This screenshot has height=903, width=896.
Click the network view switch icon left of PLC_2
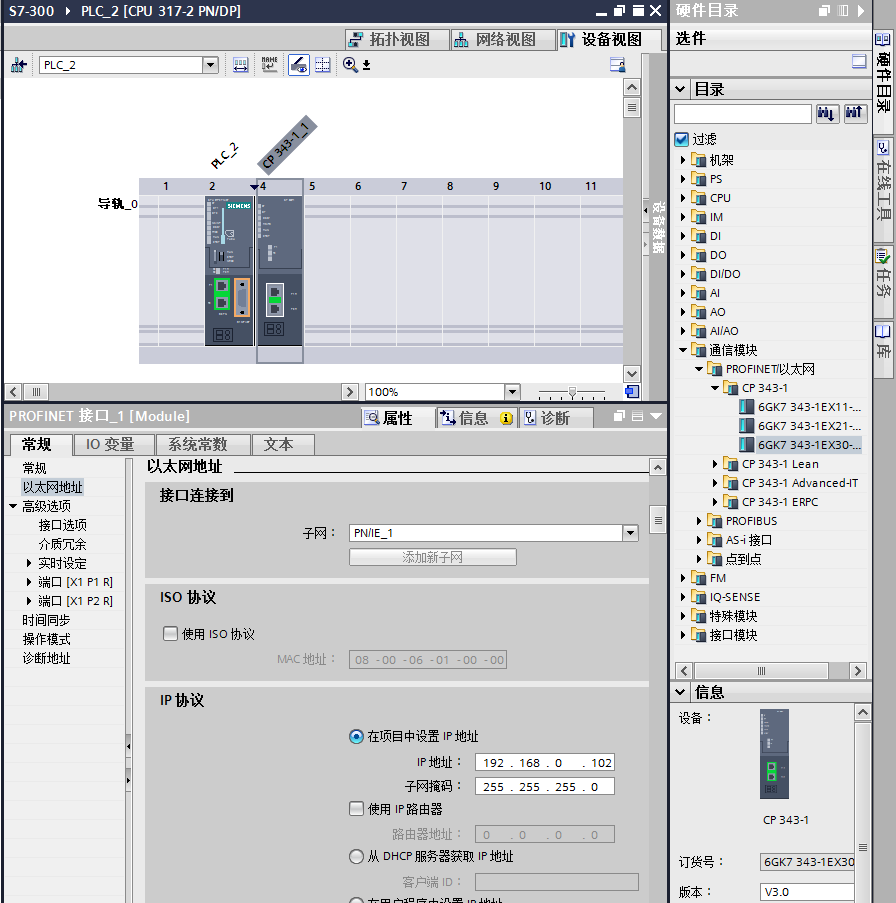19,65
